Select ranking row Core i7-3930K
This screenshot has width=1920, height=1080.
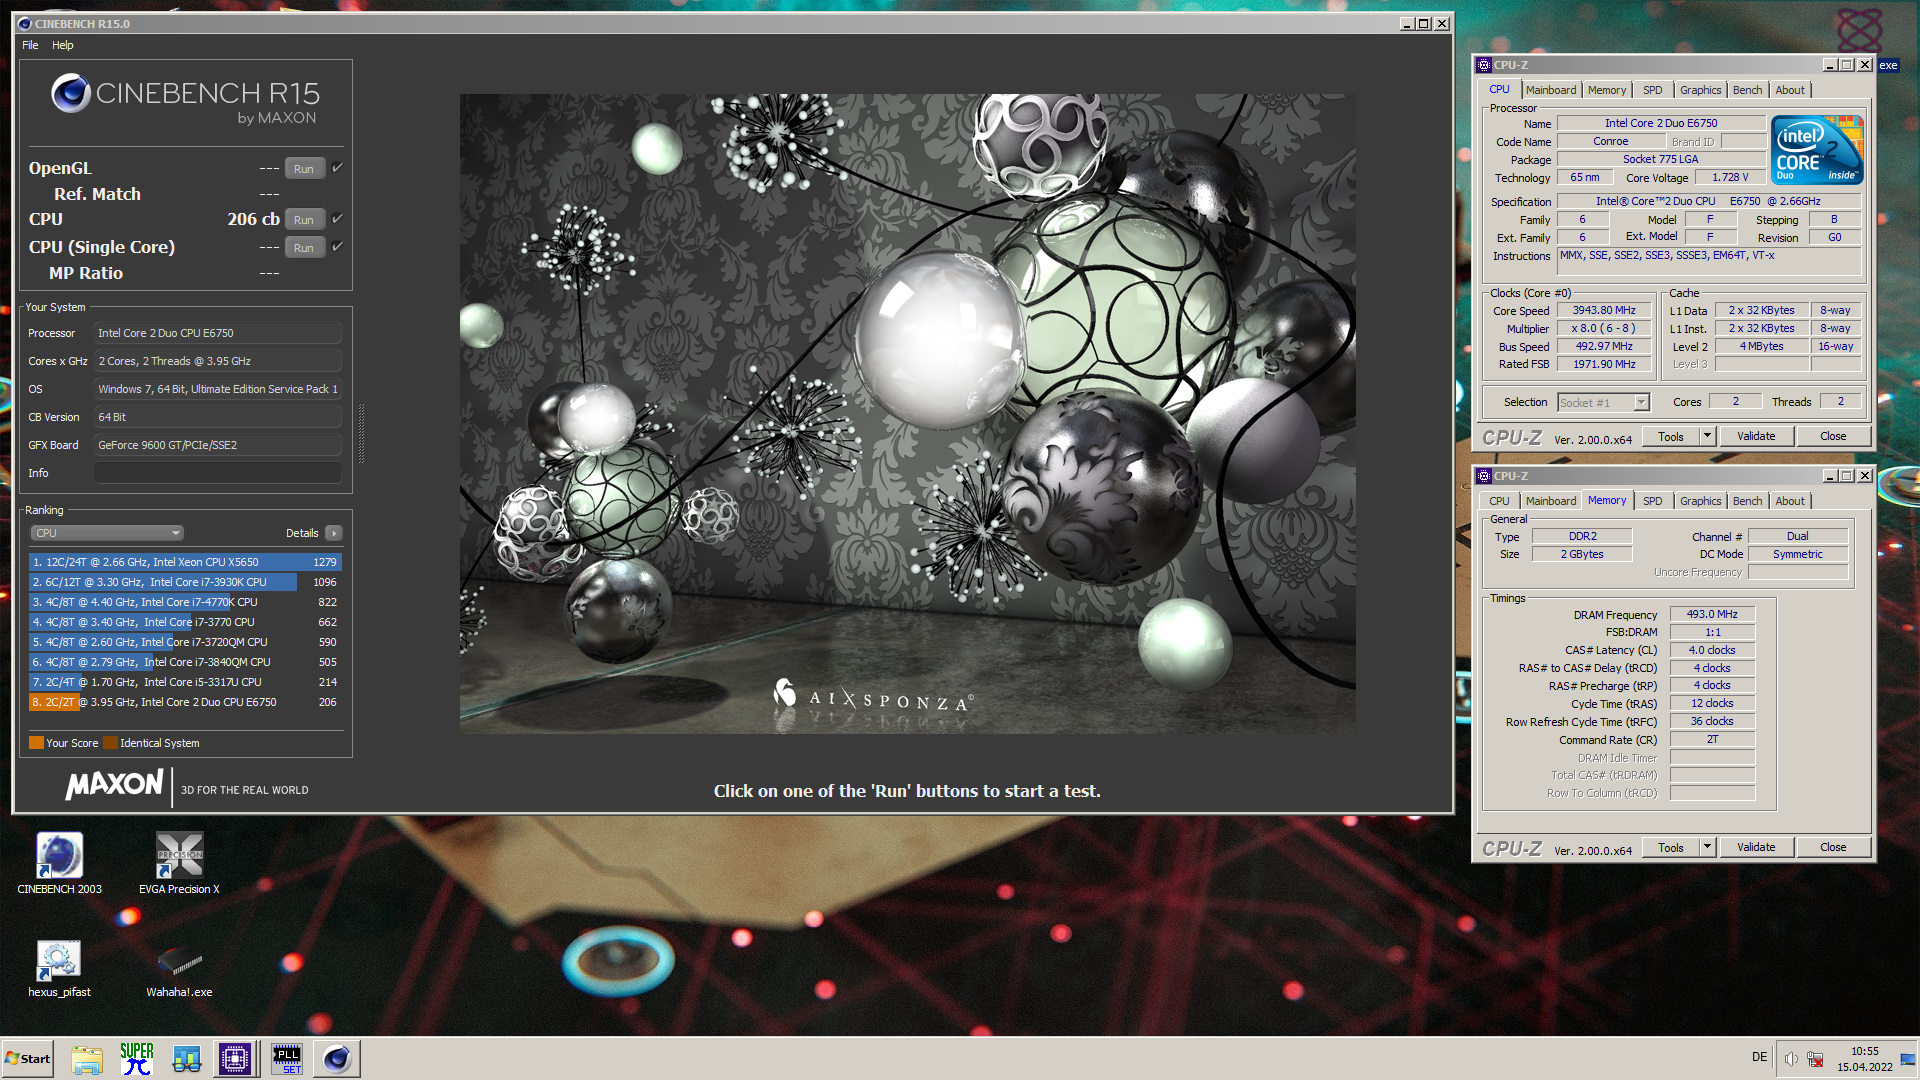pyautogui.click(x=185, y=582)
